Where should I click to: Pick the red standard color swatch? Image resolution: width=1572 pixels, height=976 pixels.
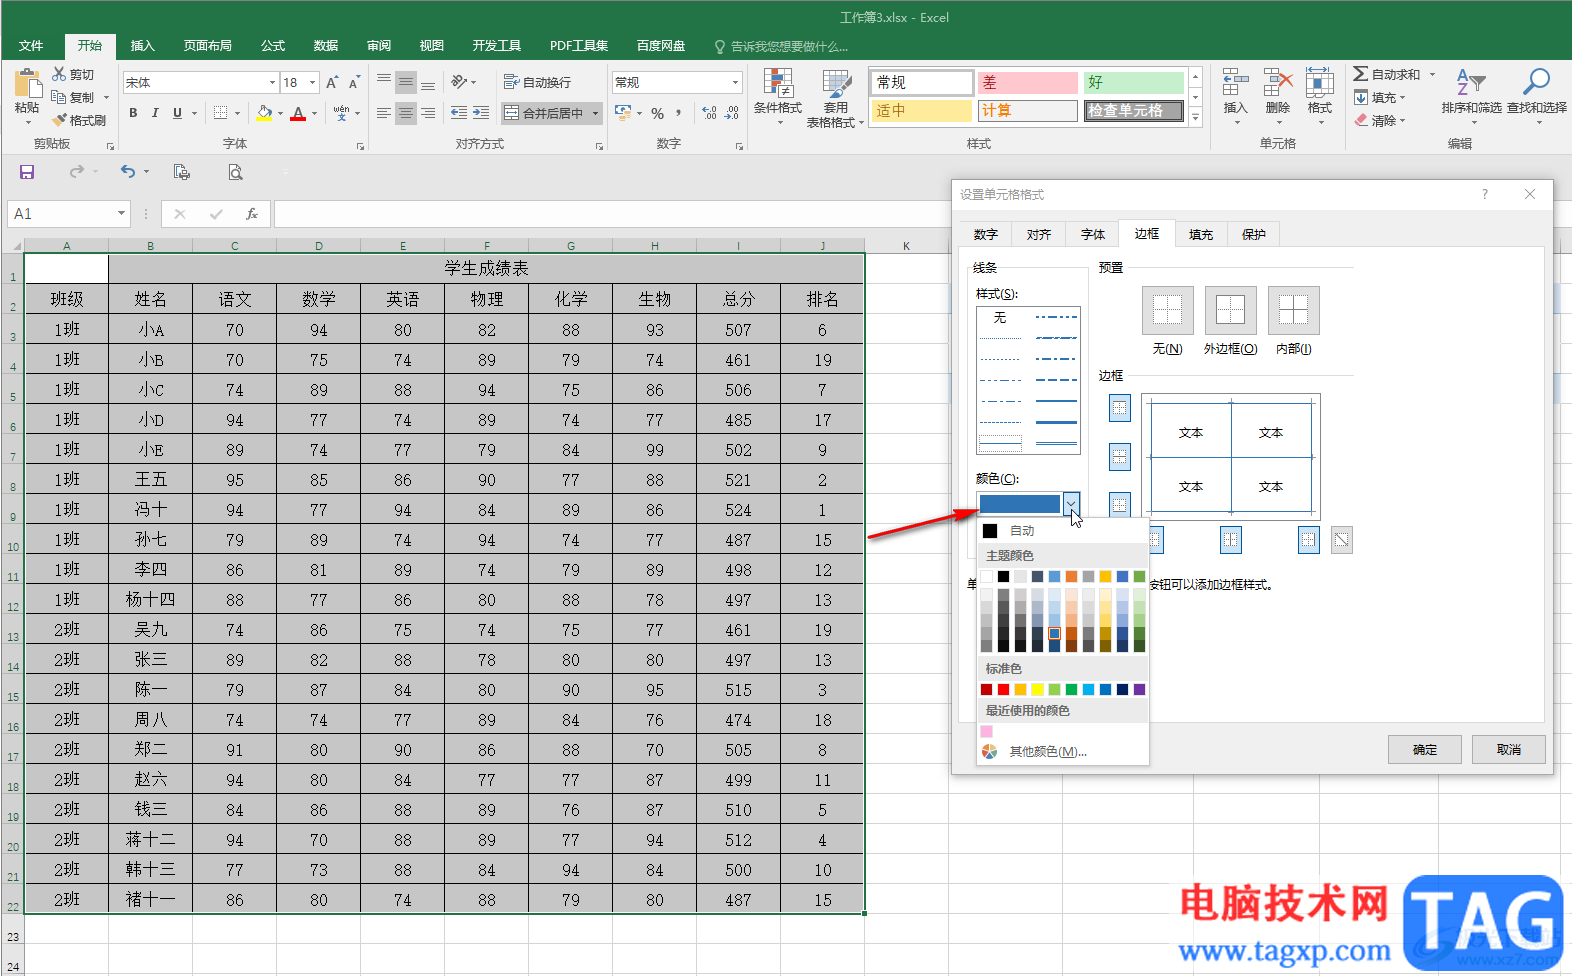point(1003,689)
